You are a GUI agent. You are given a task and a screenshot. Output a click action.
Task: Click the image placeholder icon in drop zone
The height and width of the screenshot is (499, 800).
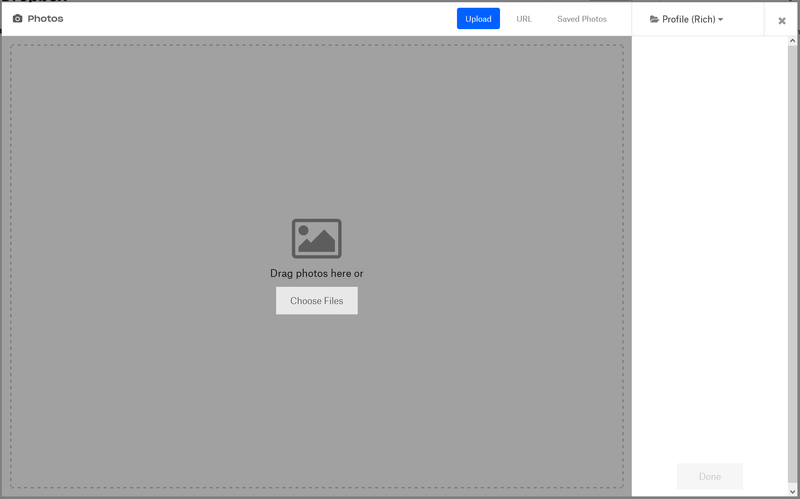click(316, 238)
